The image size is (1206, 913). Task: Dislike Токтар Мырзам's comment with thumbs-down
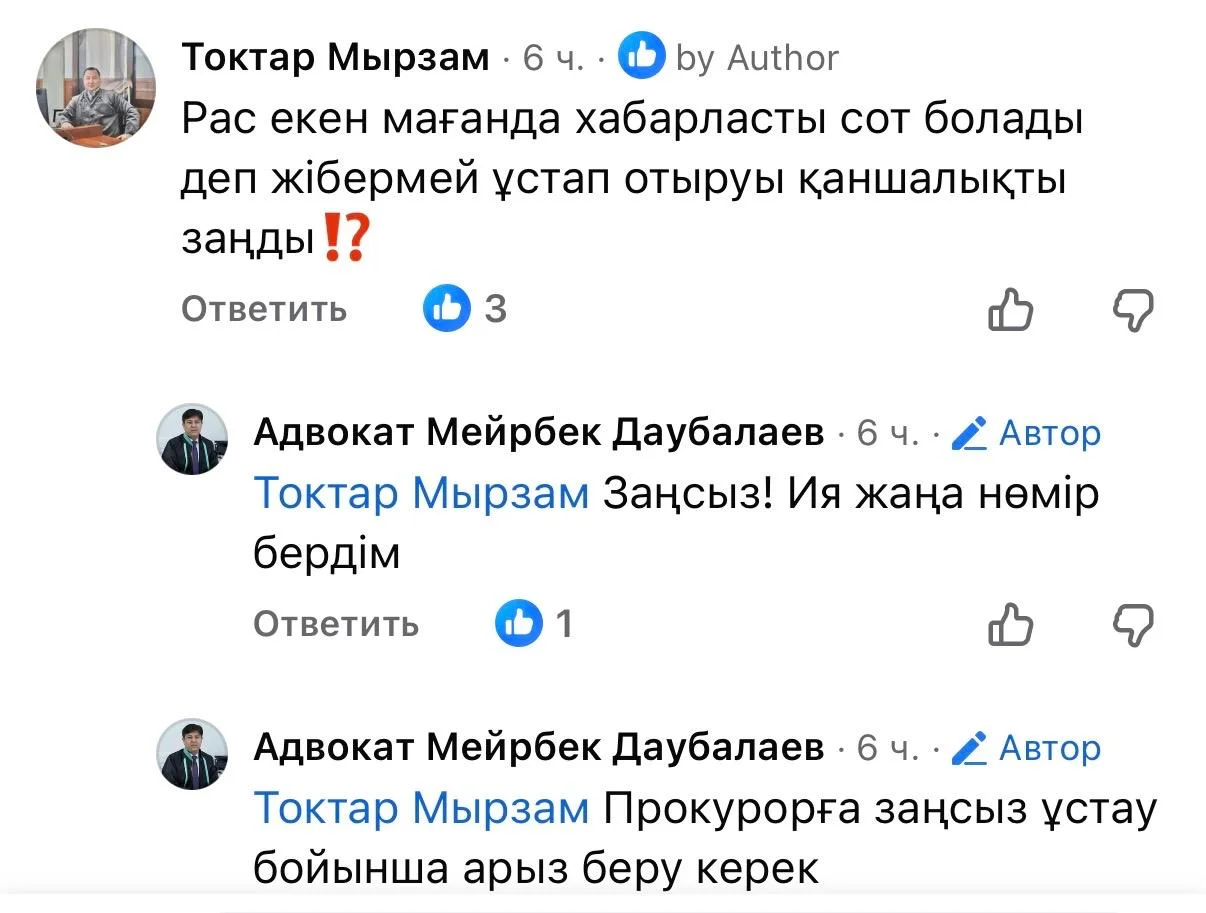click(1133, 310)
